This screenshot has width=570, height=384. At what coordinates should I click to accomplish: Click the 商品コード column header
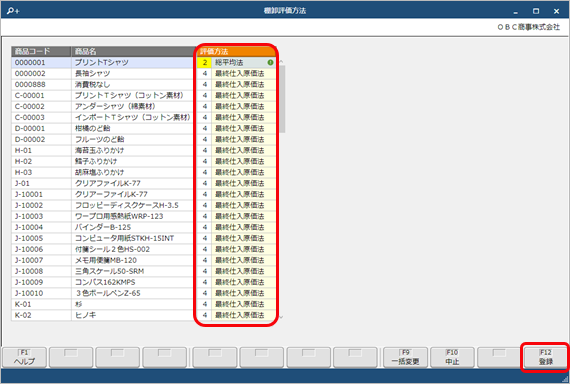(x=41, y=51)
